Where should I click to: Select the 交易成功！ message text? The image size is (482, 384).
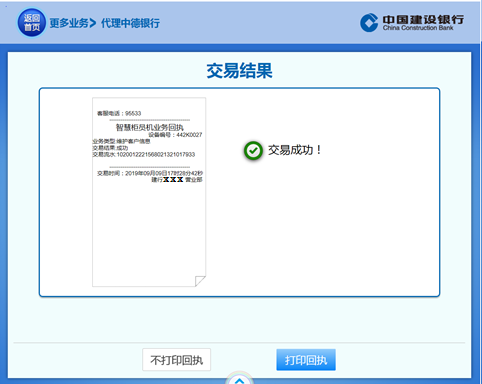point(295,150)
